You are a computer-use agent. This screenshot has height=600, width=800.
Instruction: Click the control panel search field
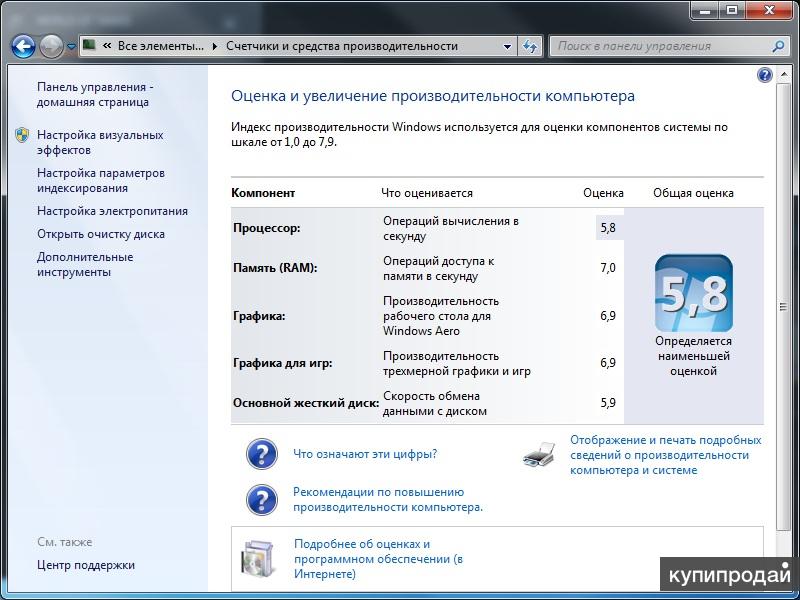click(x=660, y=46)
